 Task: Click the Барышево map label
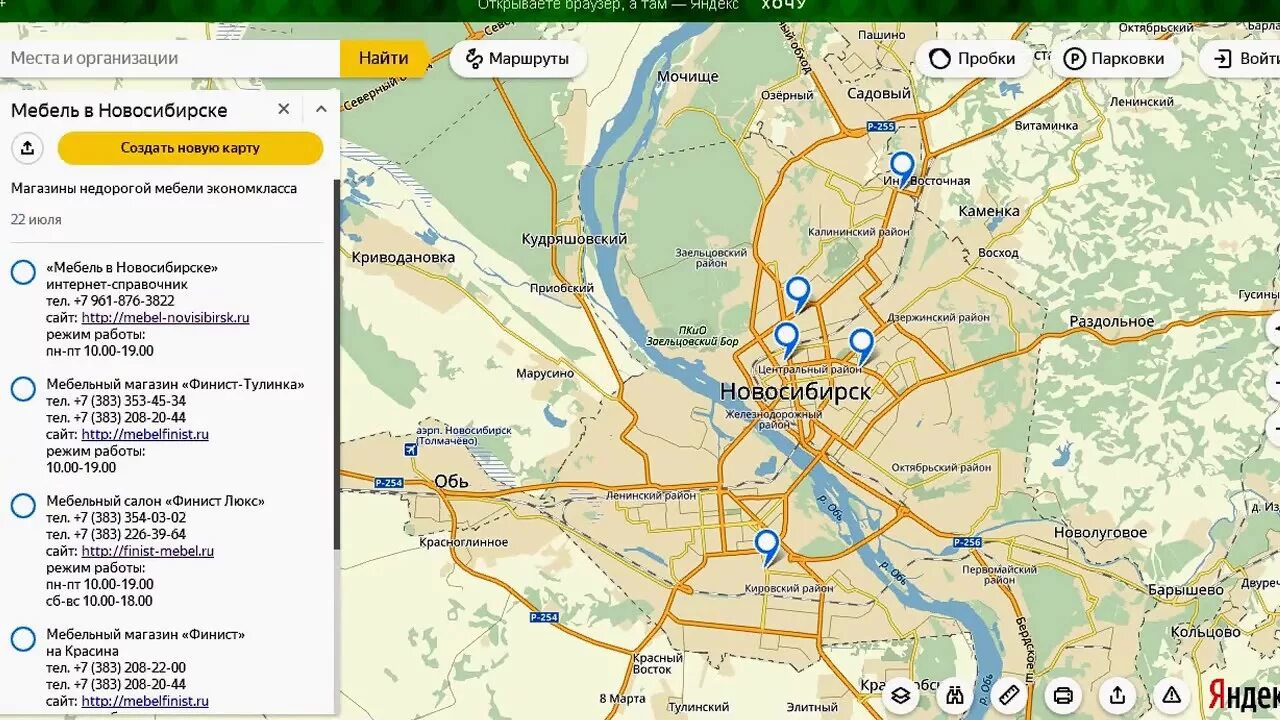1185,590
